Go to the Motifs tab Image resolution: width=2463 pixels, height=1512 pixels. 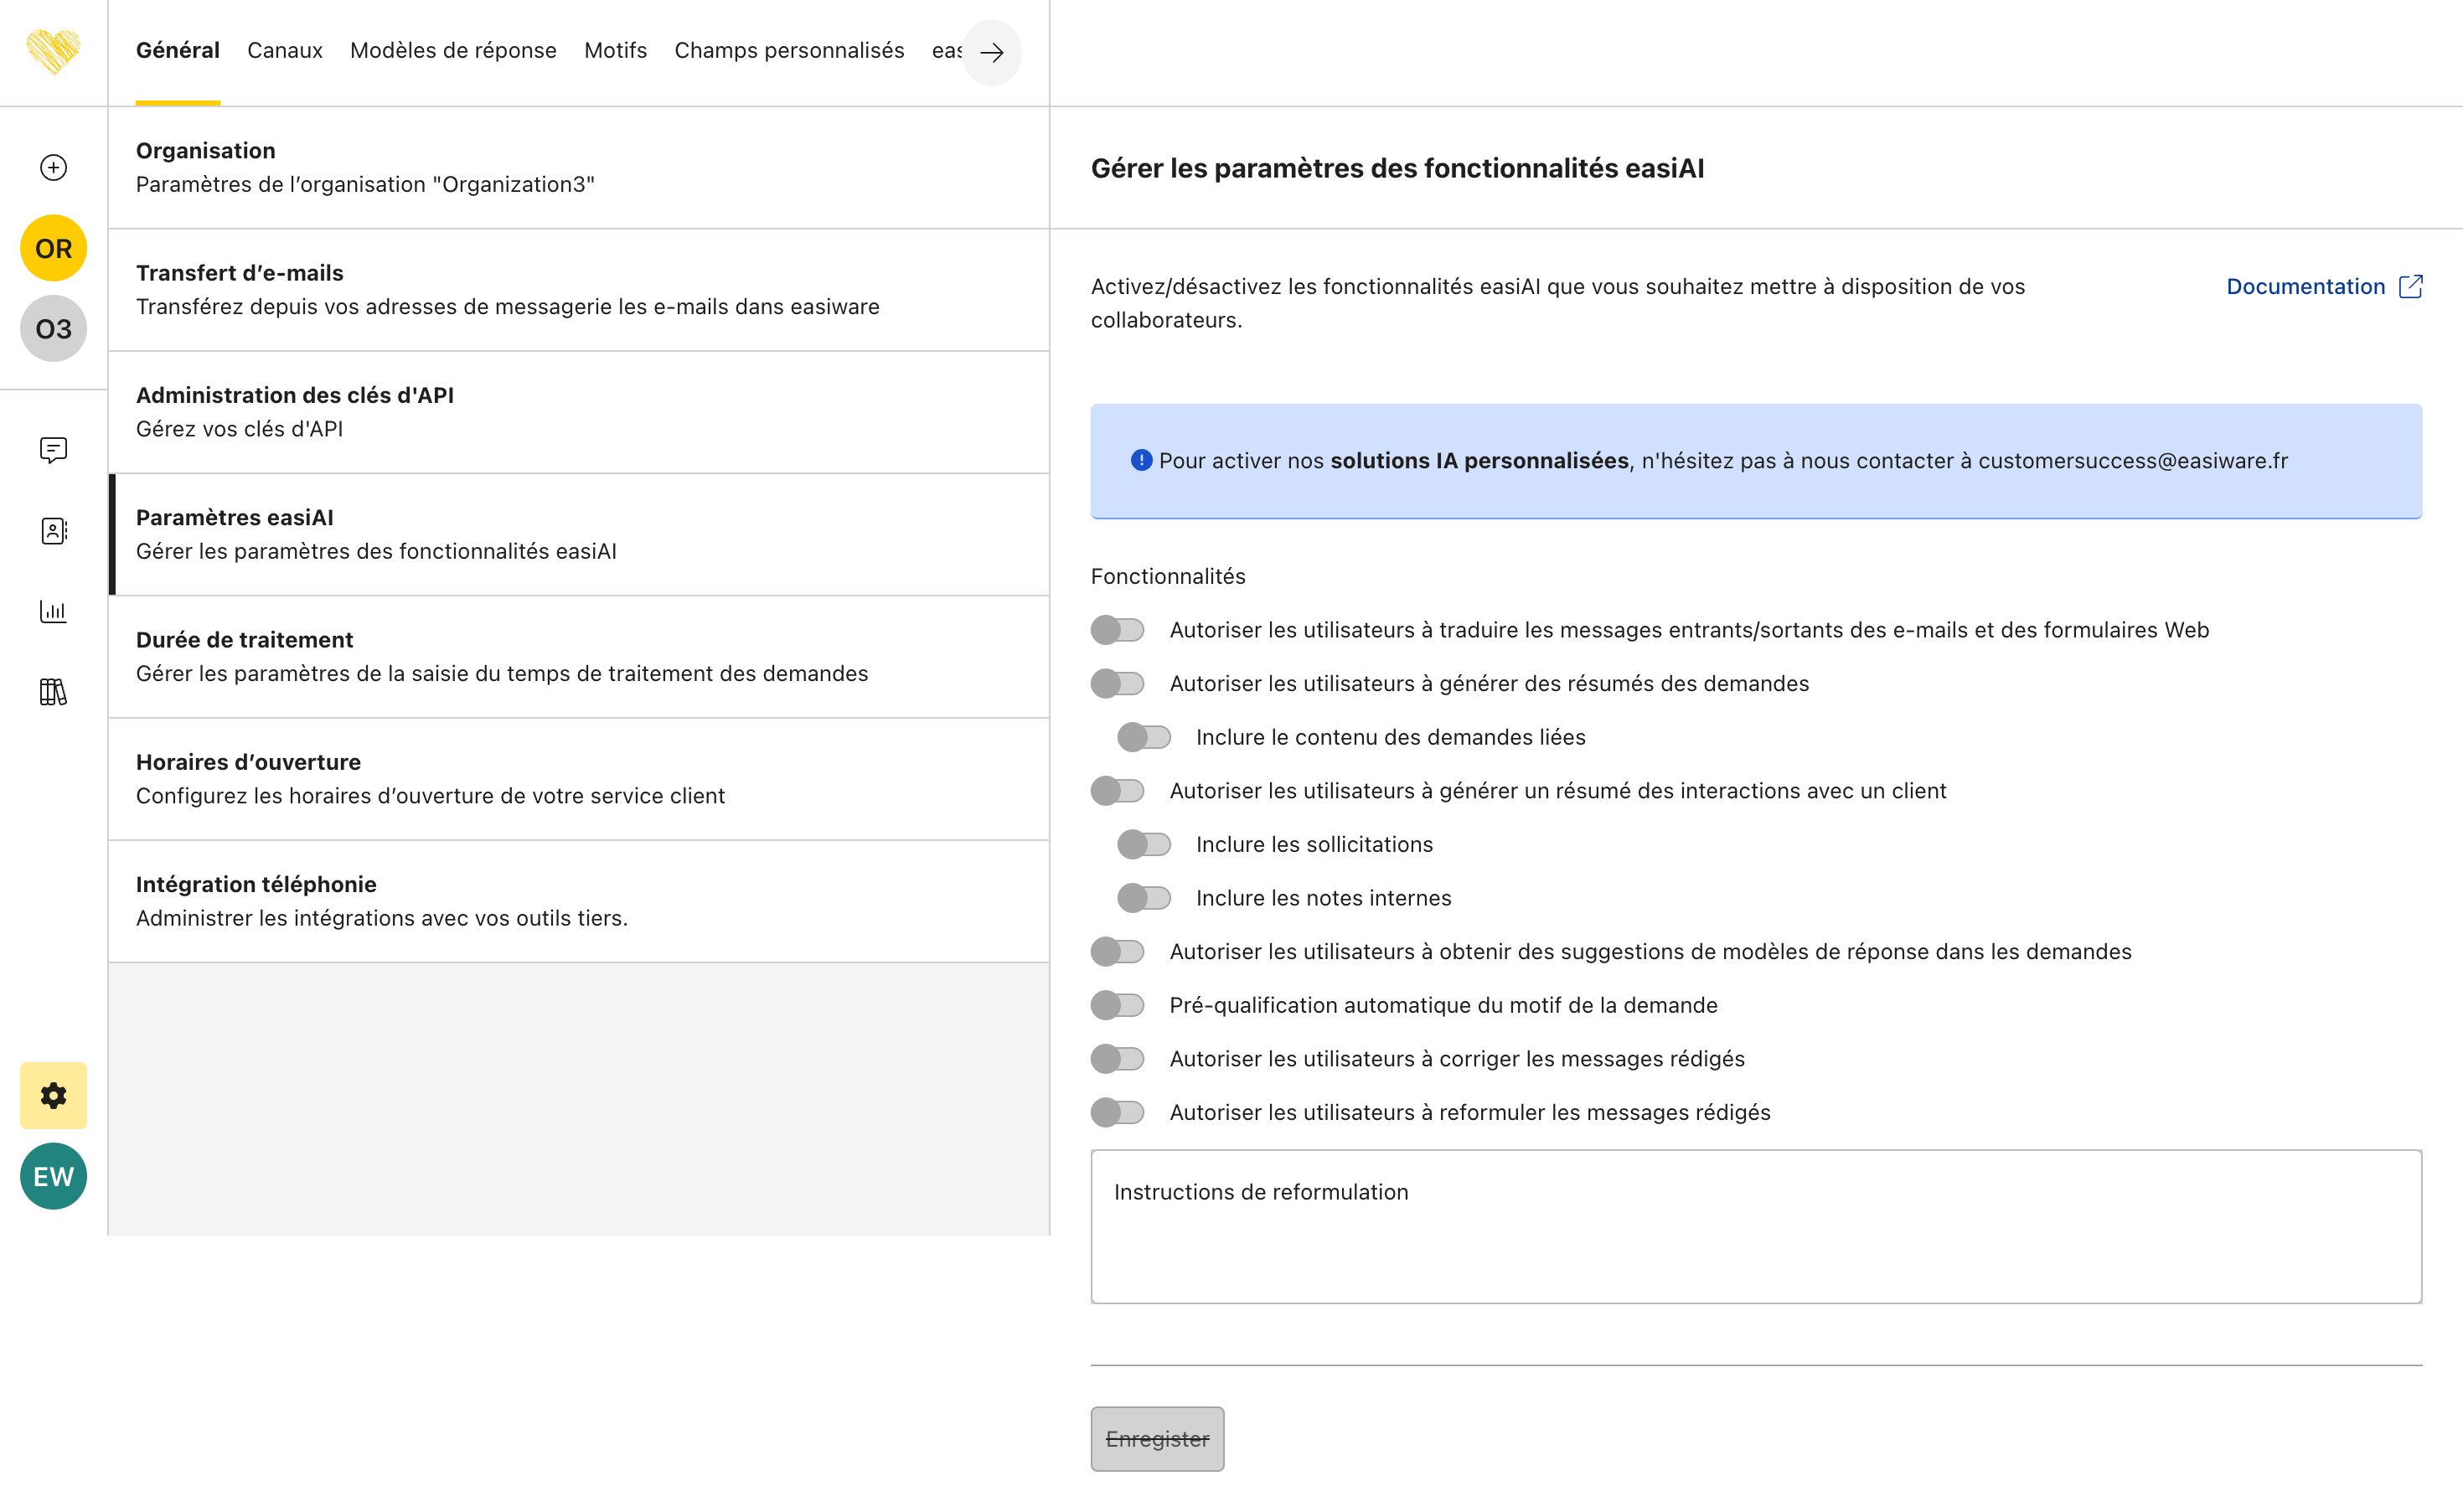click(x=615, y=50)
